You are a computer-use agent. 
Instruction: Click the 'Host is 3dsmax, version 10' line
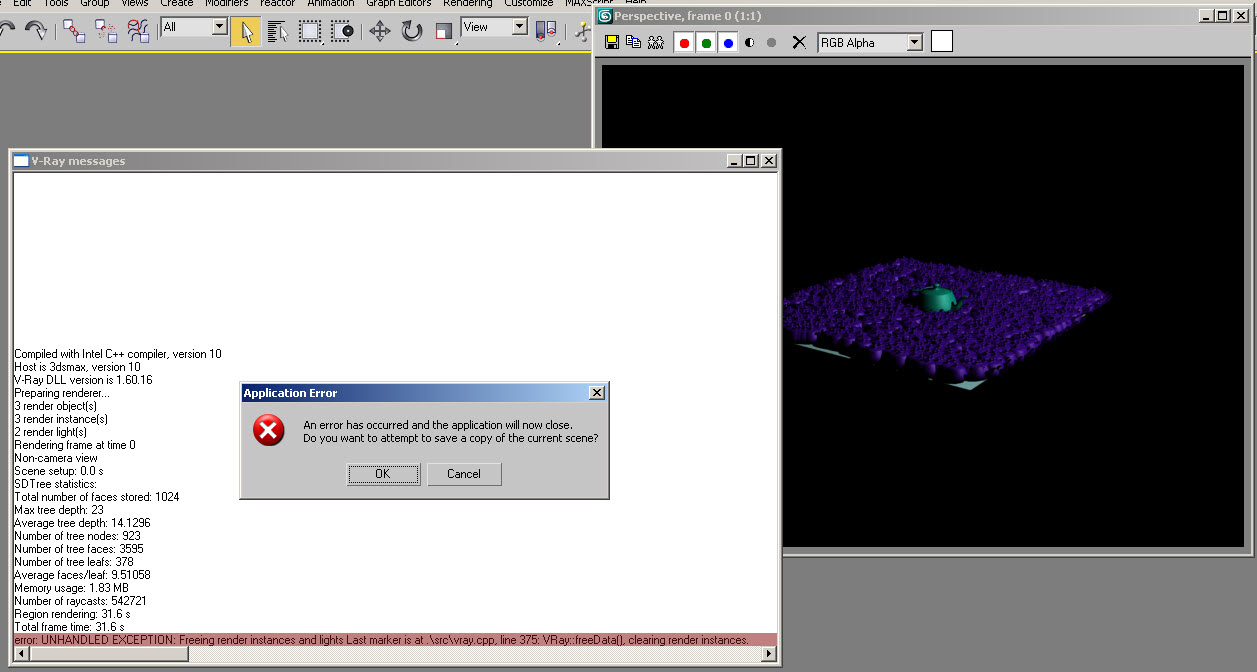(78, 367)
